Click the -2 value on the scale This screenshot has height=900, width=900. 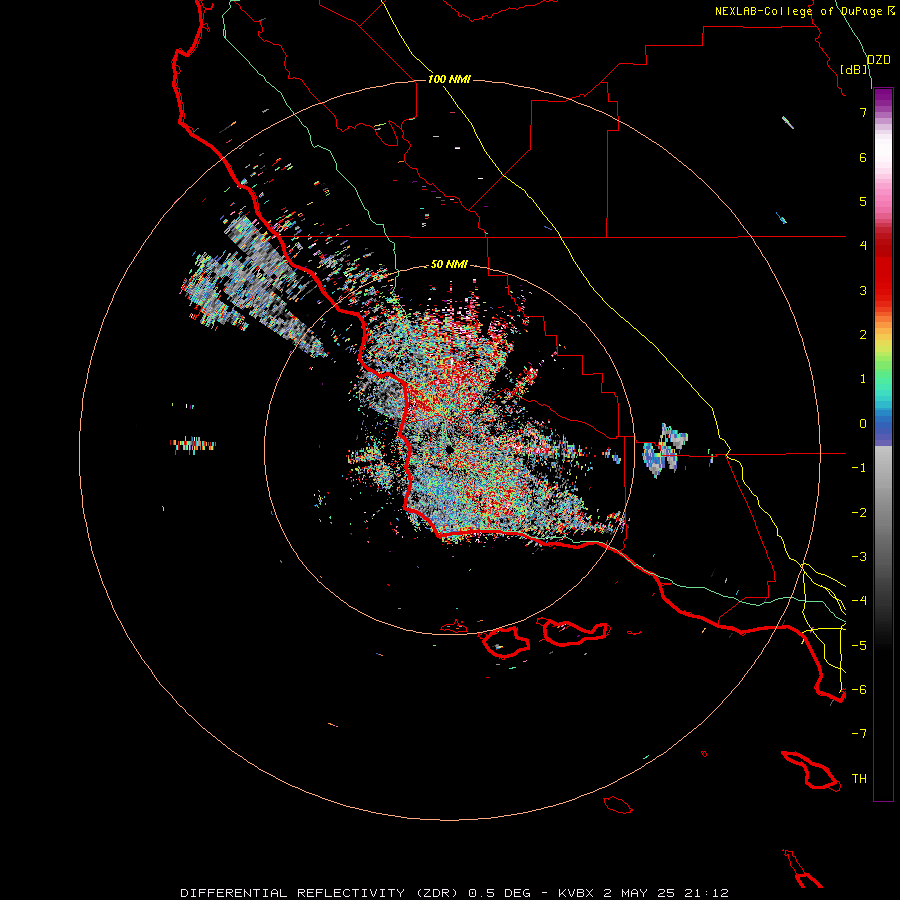click(x=859, y=513)
